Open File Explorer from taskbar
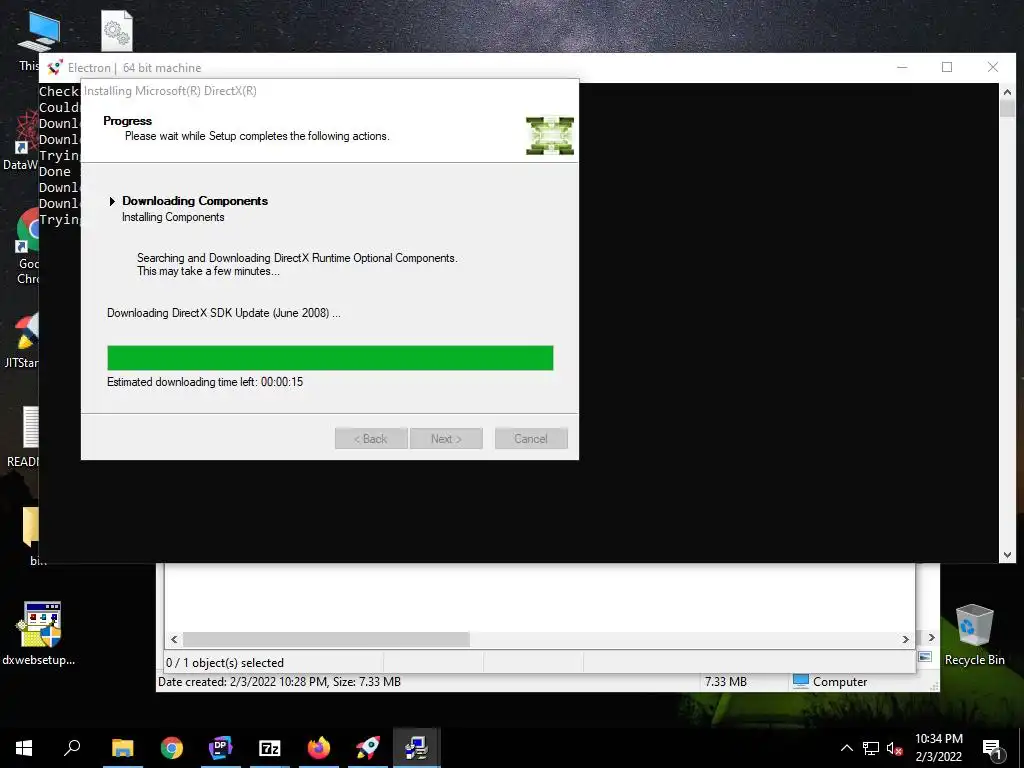 [x=122, y=748]
